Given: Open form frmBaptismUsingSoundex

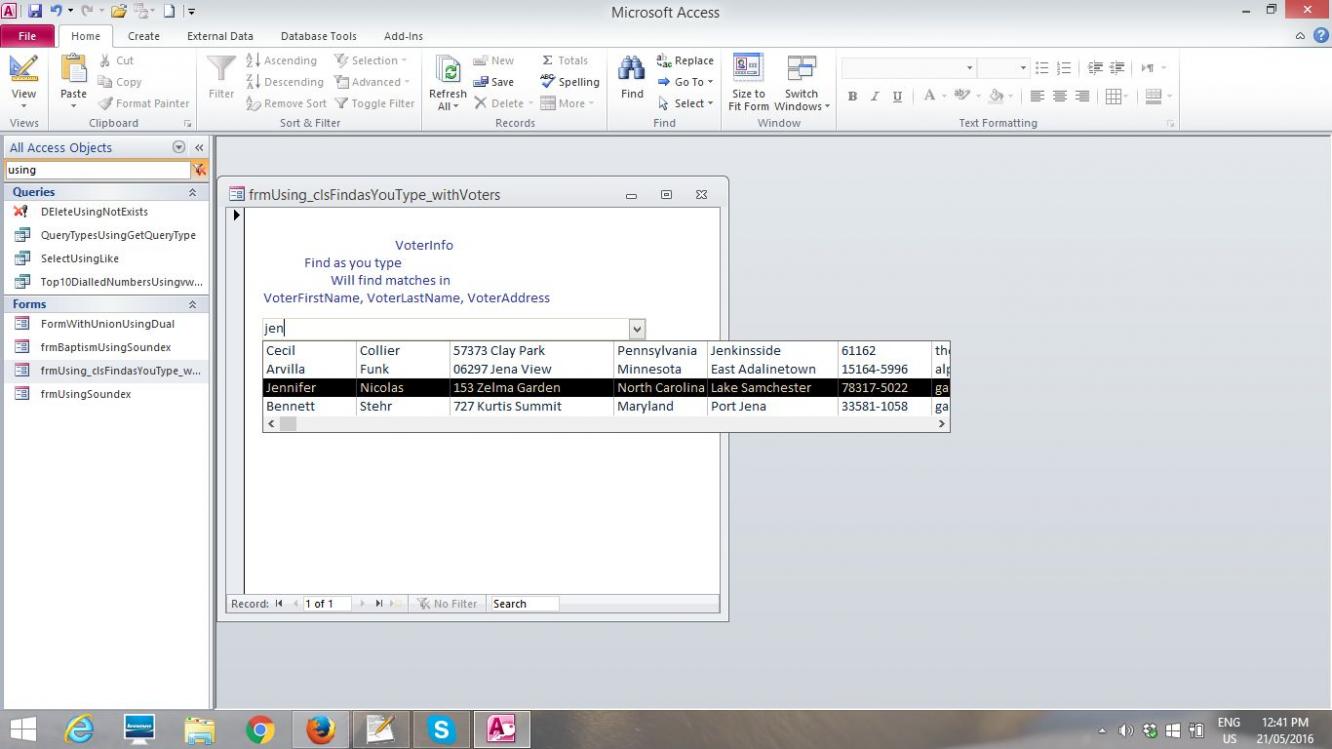Looking at the screenshot, I should (106, 347).
